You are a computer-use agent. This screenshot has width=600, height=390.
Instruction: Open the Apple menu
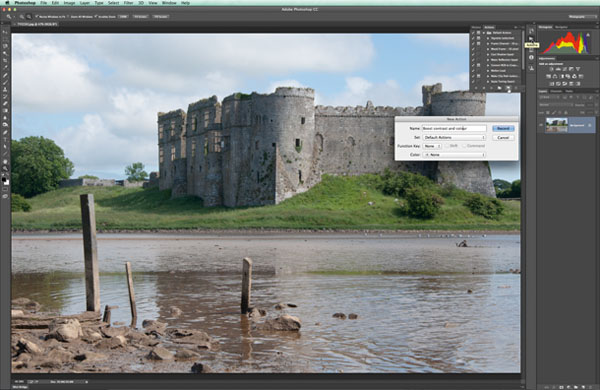(7, 3)
